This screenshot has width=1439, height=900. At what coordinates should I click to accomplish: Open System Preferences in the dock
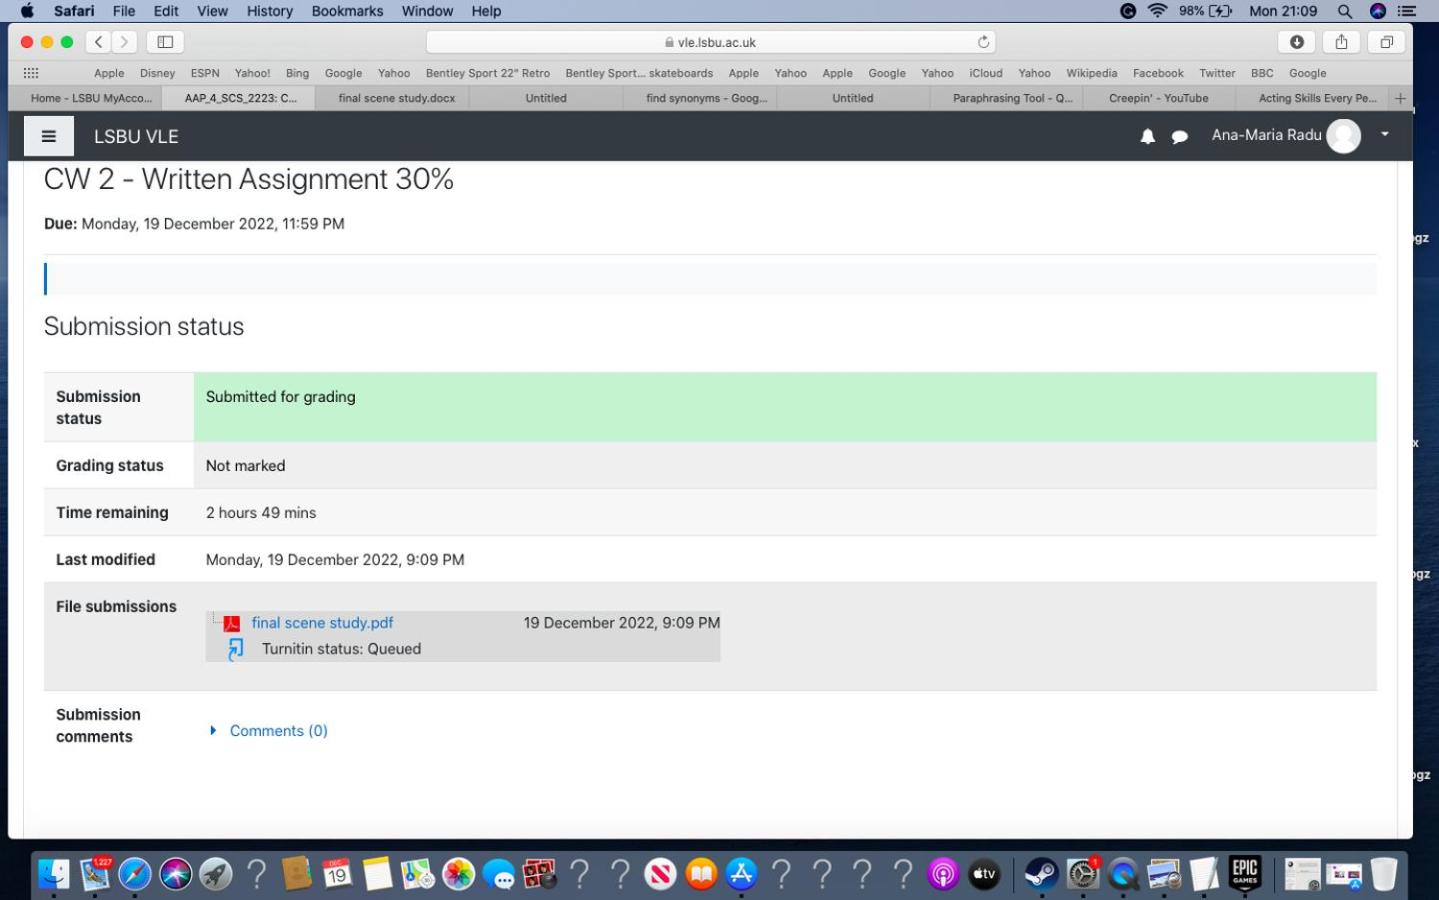(x=1083, y=874)
